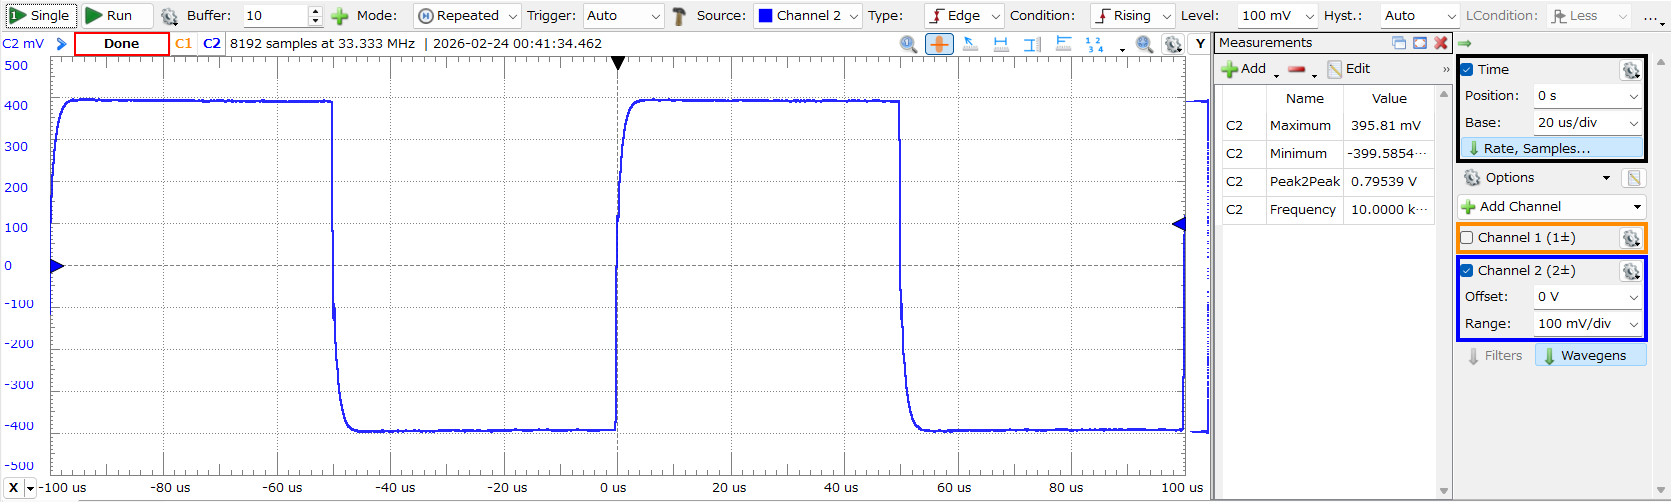1671x502 pixels.
Task: Click the Buffer number input field
Action: (x=275, y=16)
